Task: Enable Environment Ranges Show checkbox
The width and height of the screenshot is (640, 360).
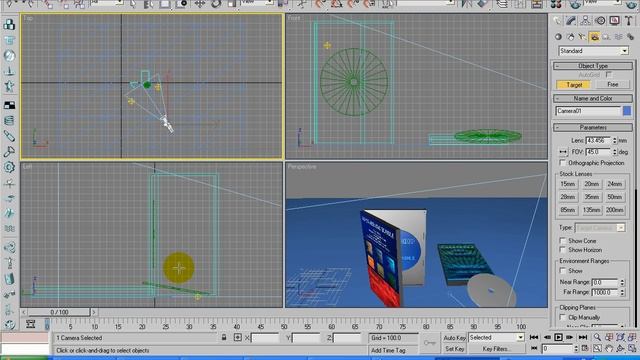Action: point(563,271)
